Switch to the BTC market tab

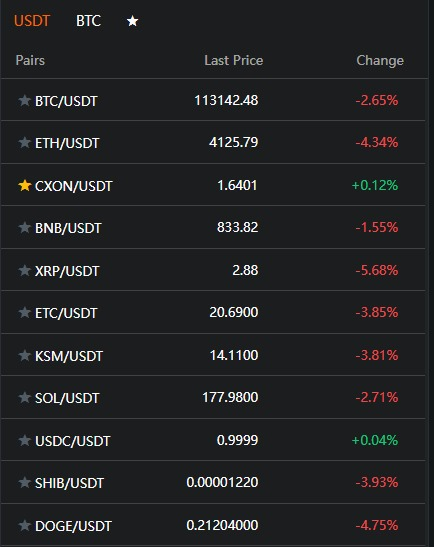(88, 21)
